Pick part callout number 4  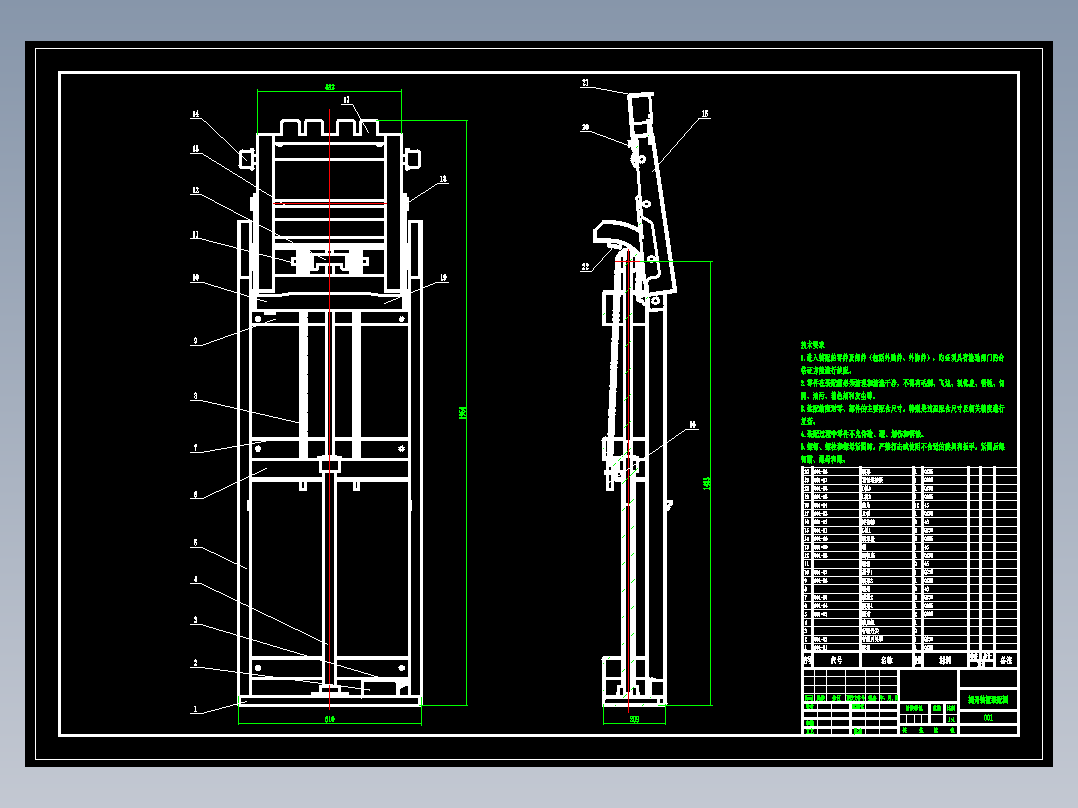click(195, 579)
